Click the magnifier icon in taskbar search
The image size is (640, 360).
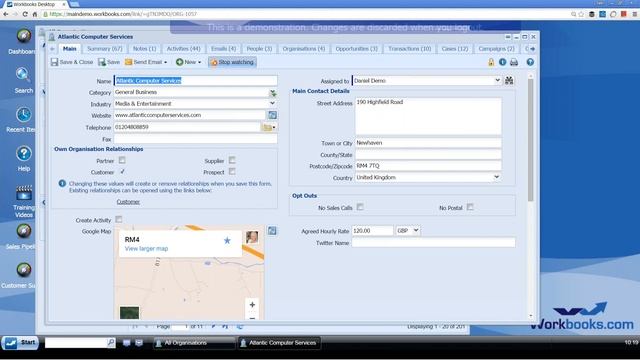[111, 342]
